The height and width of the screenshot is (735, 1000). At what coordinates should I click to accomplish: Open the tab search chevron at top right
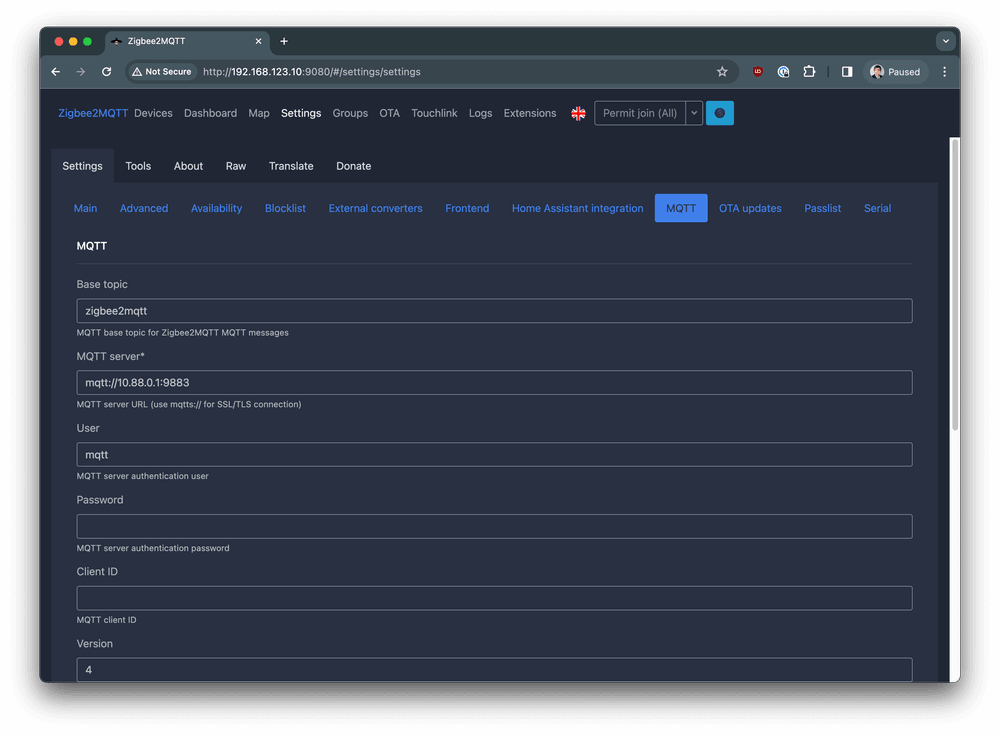[x=945, y=40]
